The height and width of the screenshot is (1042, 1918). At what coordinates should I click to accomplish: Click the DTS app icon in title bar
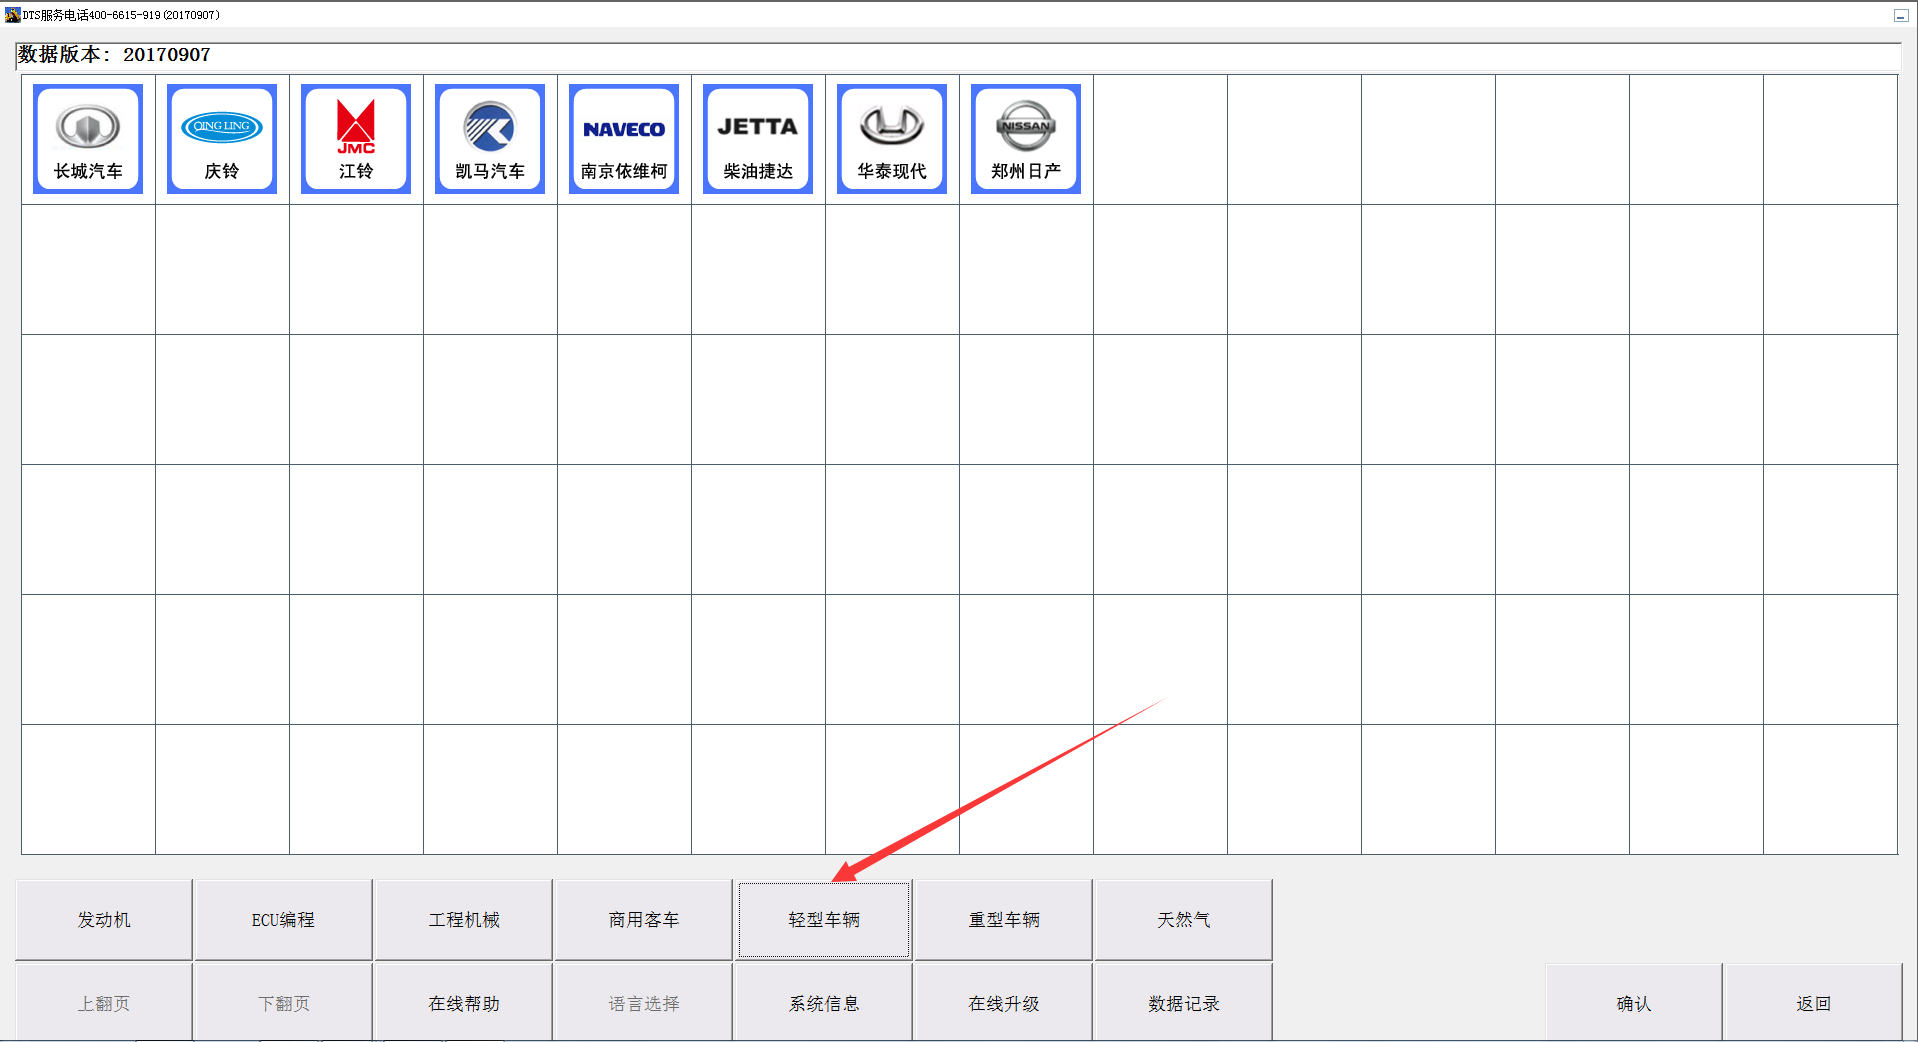(12, 14)
